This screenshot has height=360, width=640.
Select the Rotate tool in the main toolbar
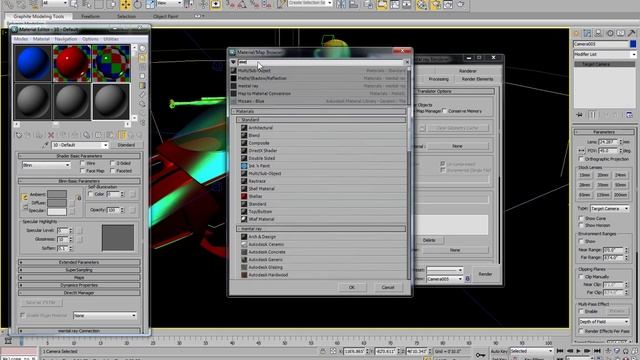pos(138,4)
